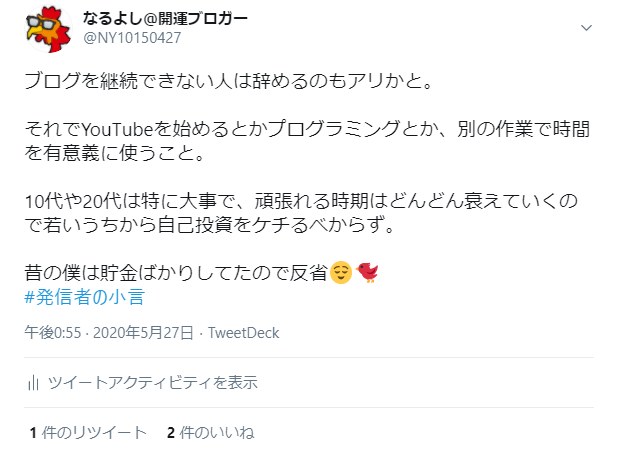View the 2 件のいいね list
Viewport: 617px width, 453px height.
pos(210,432)
